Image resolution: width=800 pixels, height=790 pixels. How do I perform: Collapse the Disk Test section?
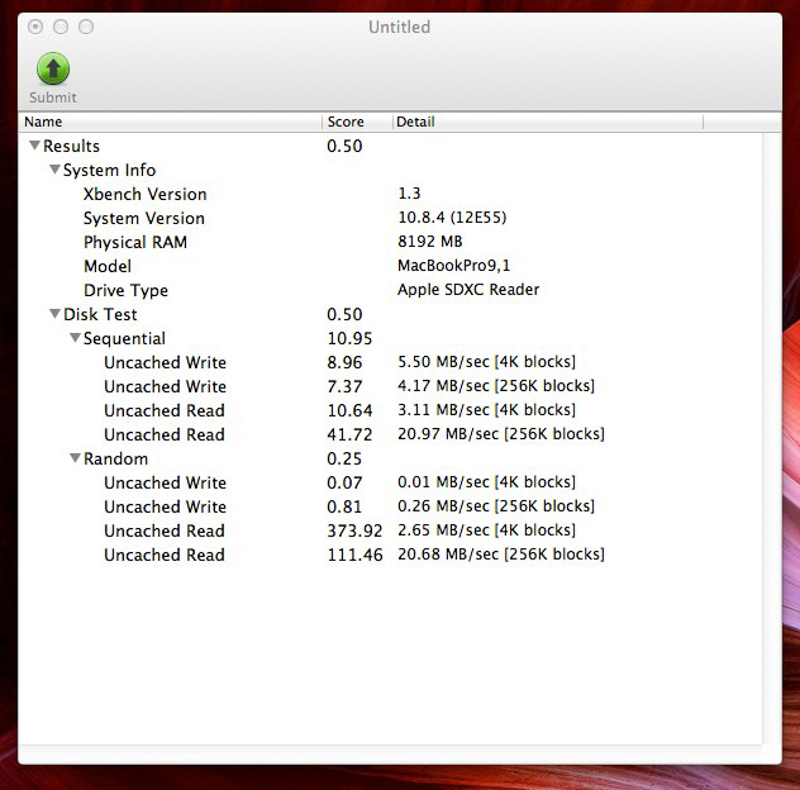click(55, 314)
